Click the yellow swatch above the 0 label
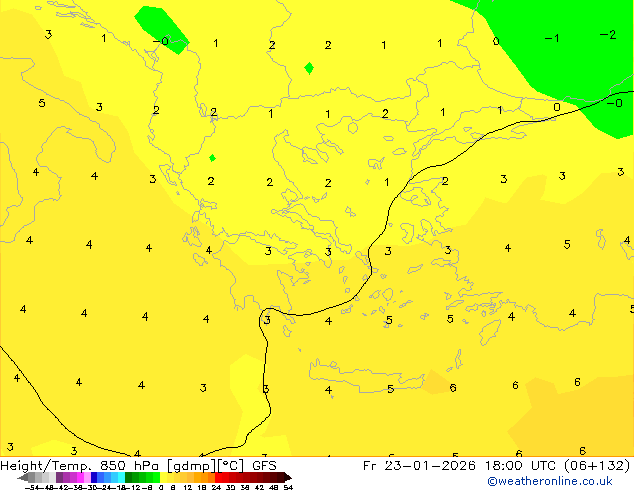The height and width of the screenshot is (490, 634). click(x=163, y=478)
